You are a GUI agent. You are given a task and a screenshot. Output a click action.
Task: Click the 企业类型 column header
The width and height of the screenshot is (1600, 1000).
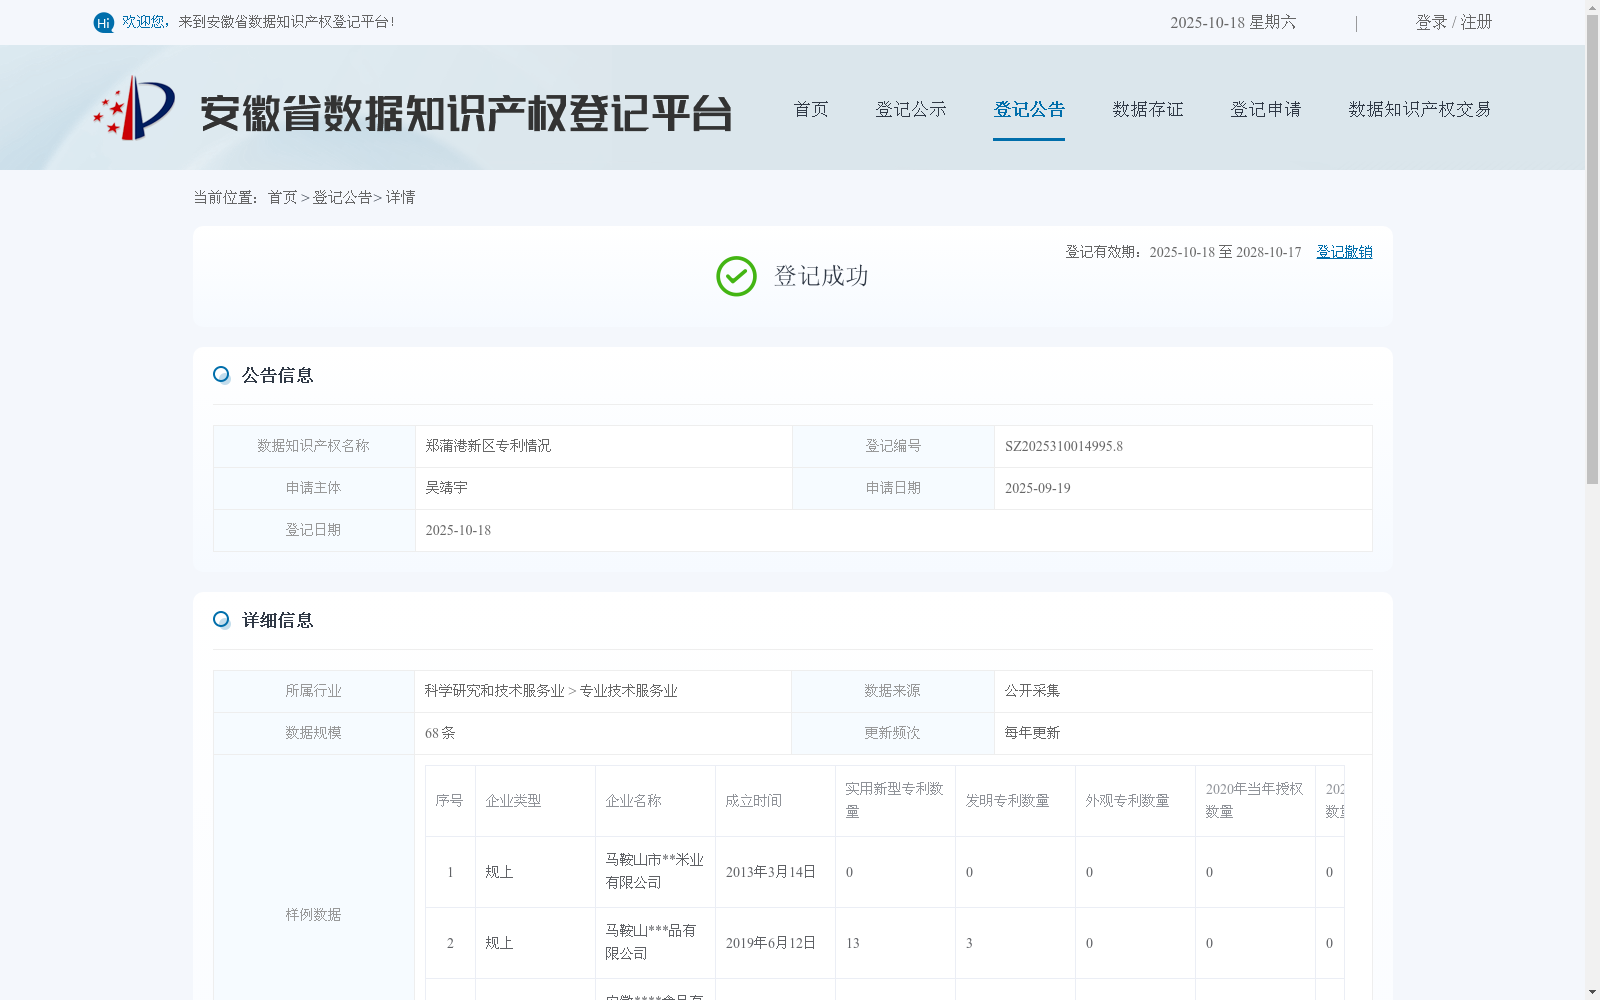[x=513, y=801]
